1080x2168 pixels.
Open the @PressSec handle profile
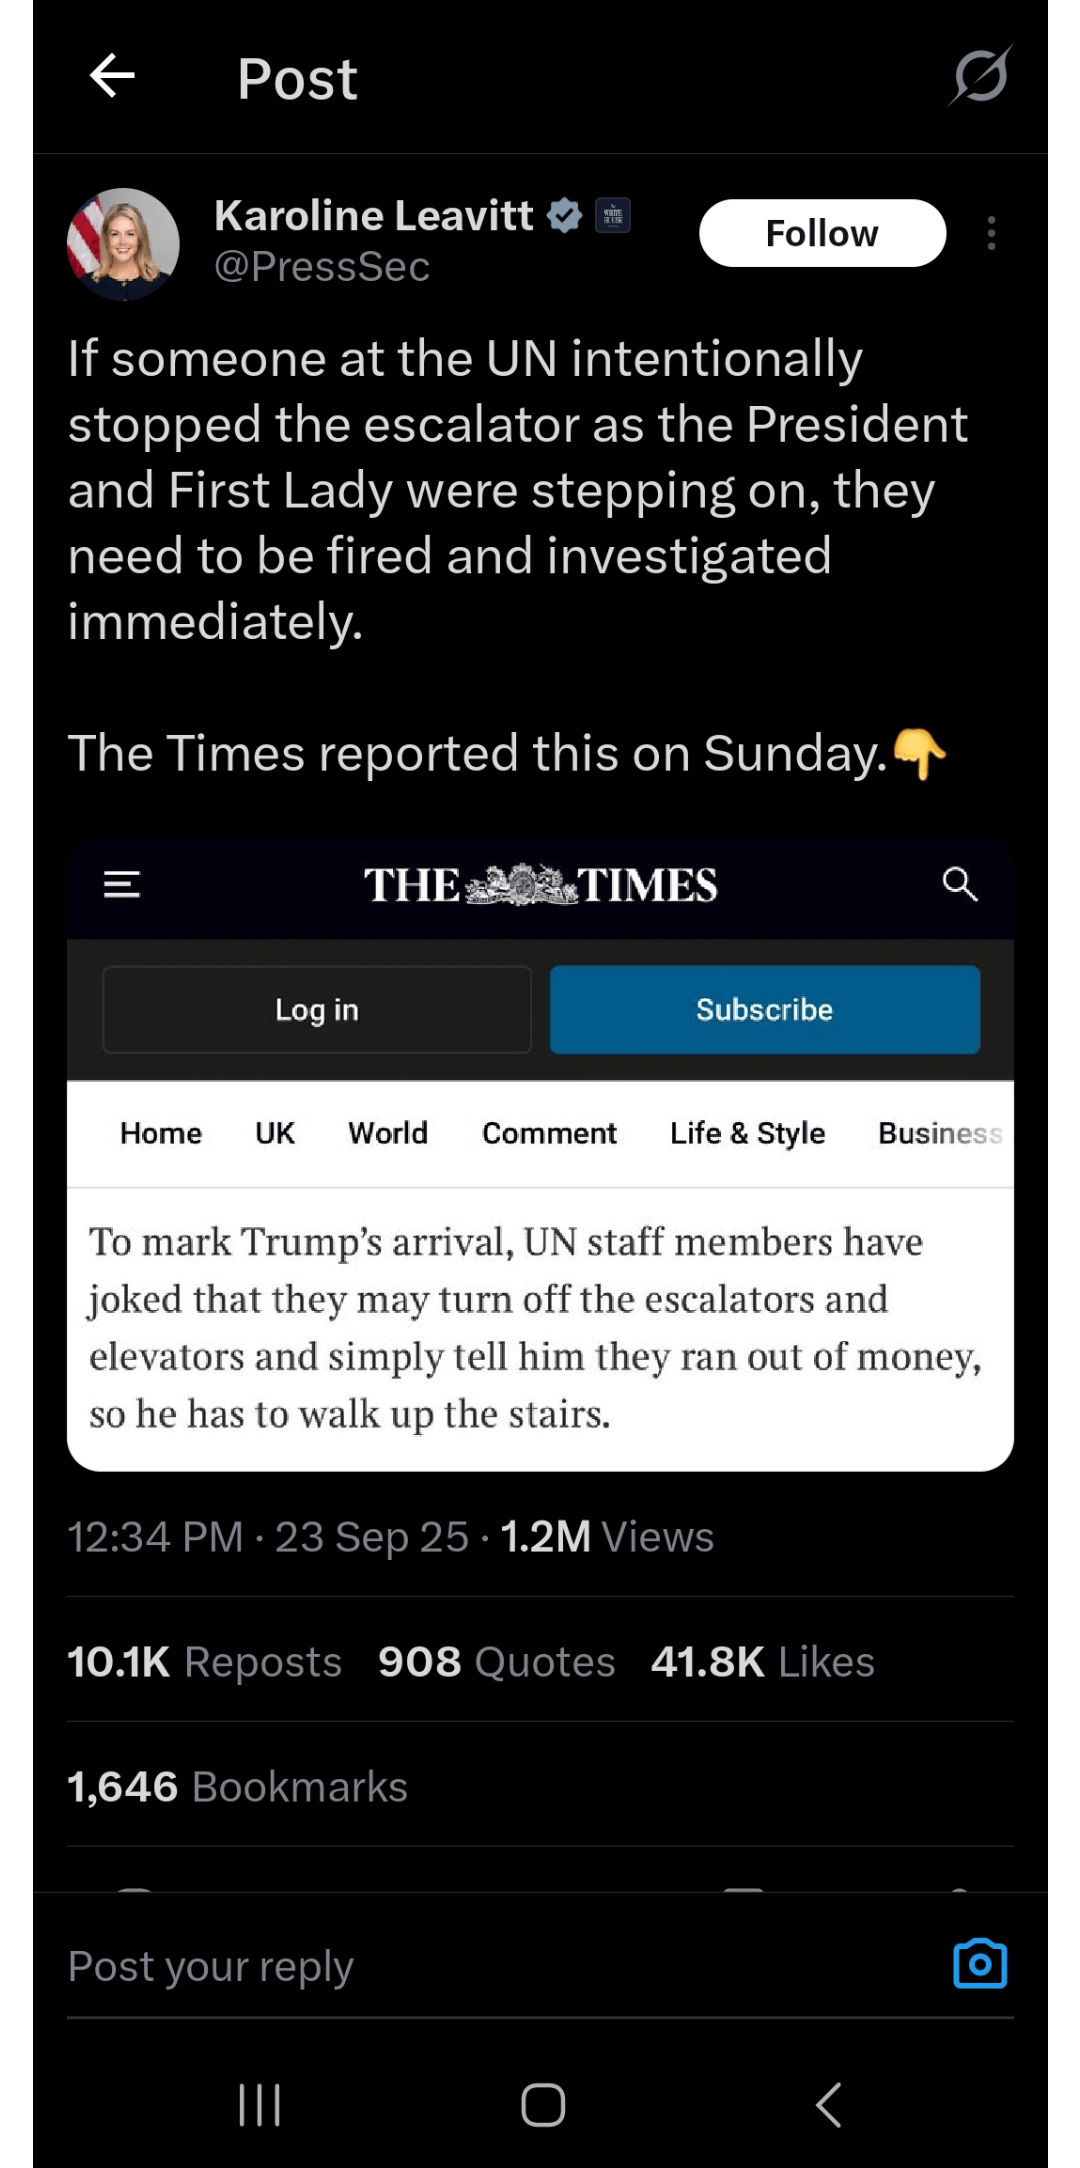pyautogui.click(x=322, y=267)
